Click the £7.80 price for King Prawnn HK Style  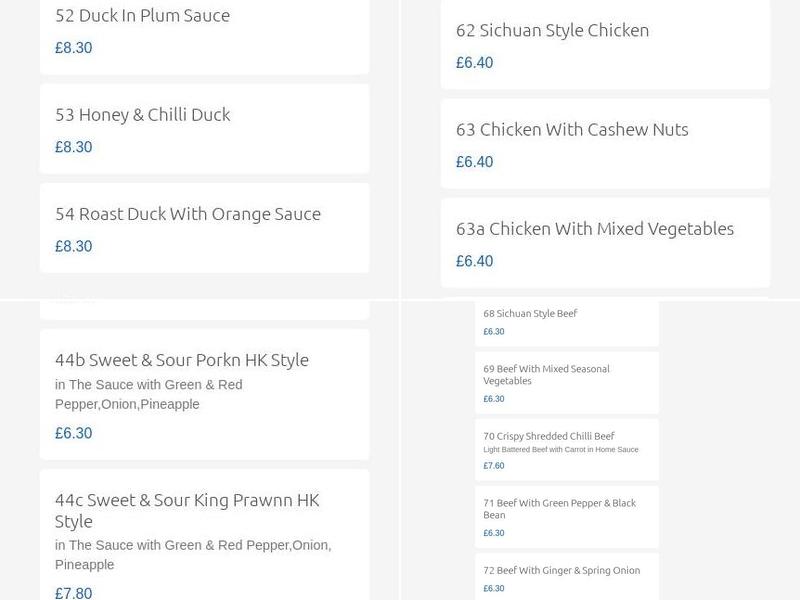coord(72,592)
